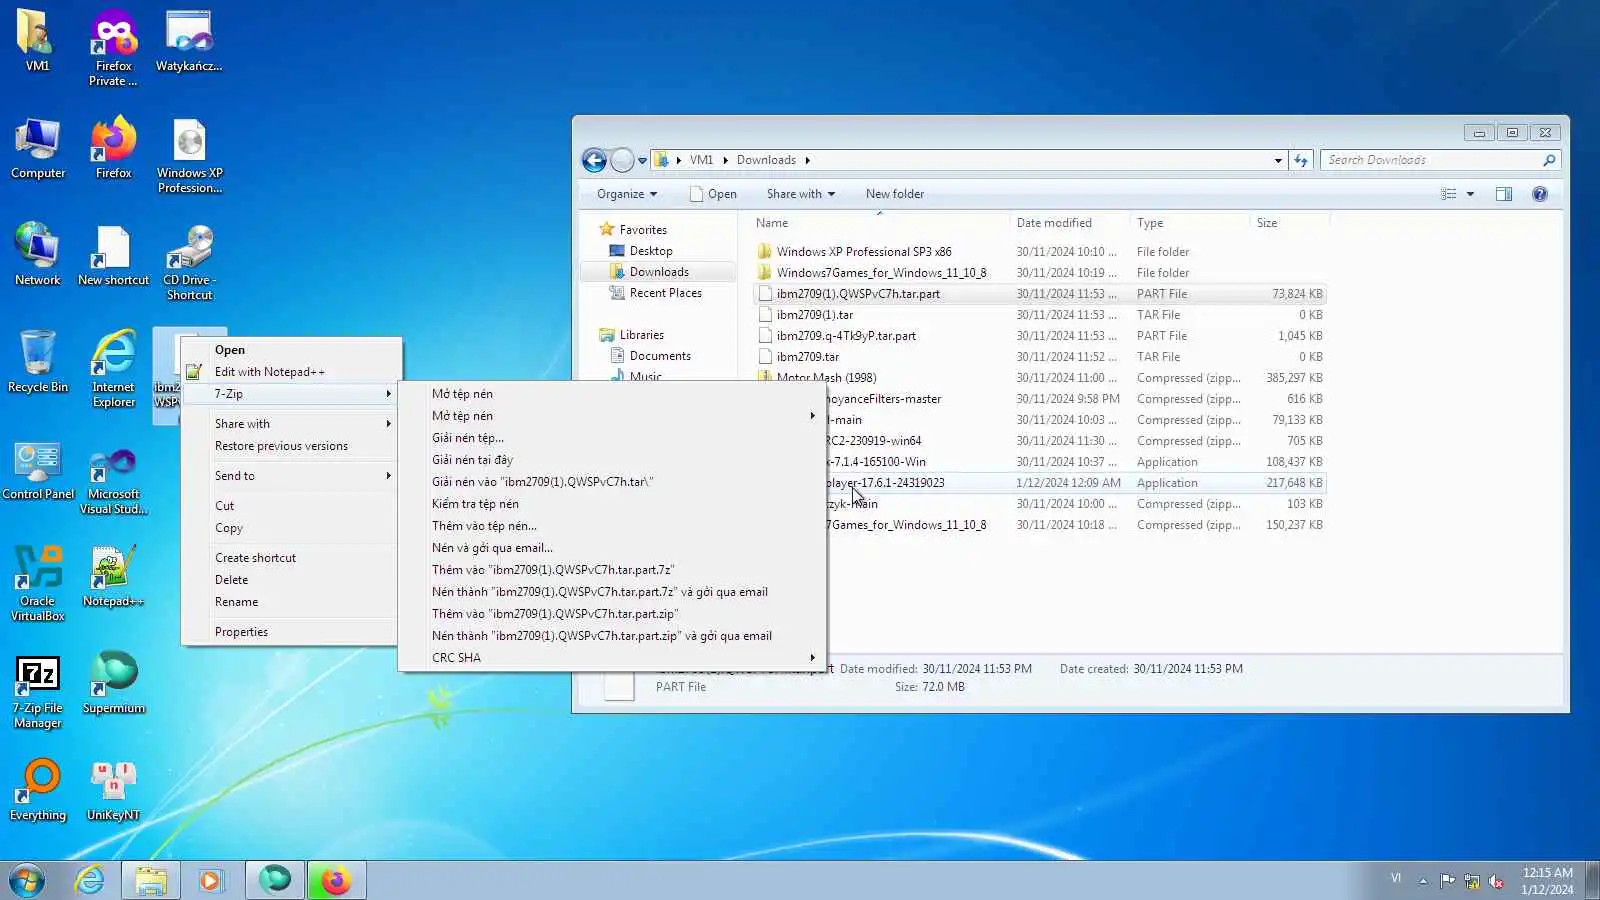The image size is (1600, 900).
Task: Open Share with toolbar dropdown
Action: tap(800, 194)
